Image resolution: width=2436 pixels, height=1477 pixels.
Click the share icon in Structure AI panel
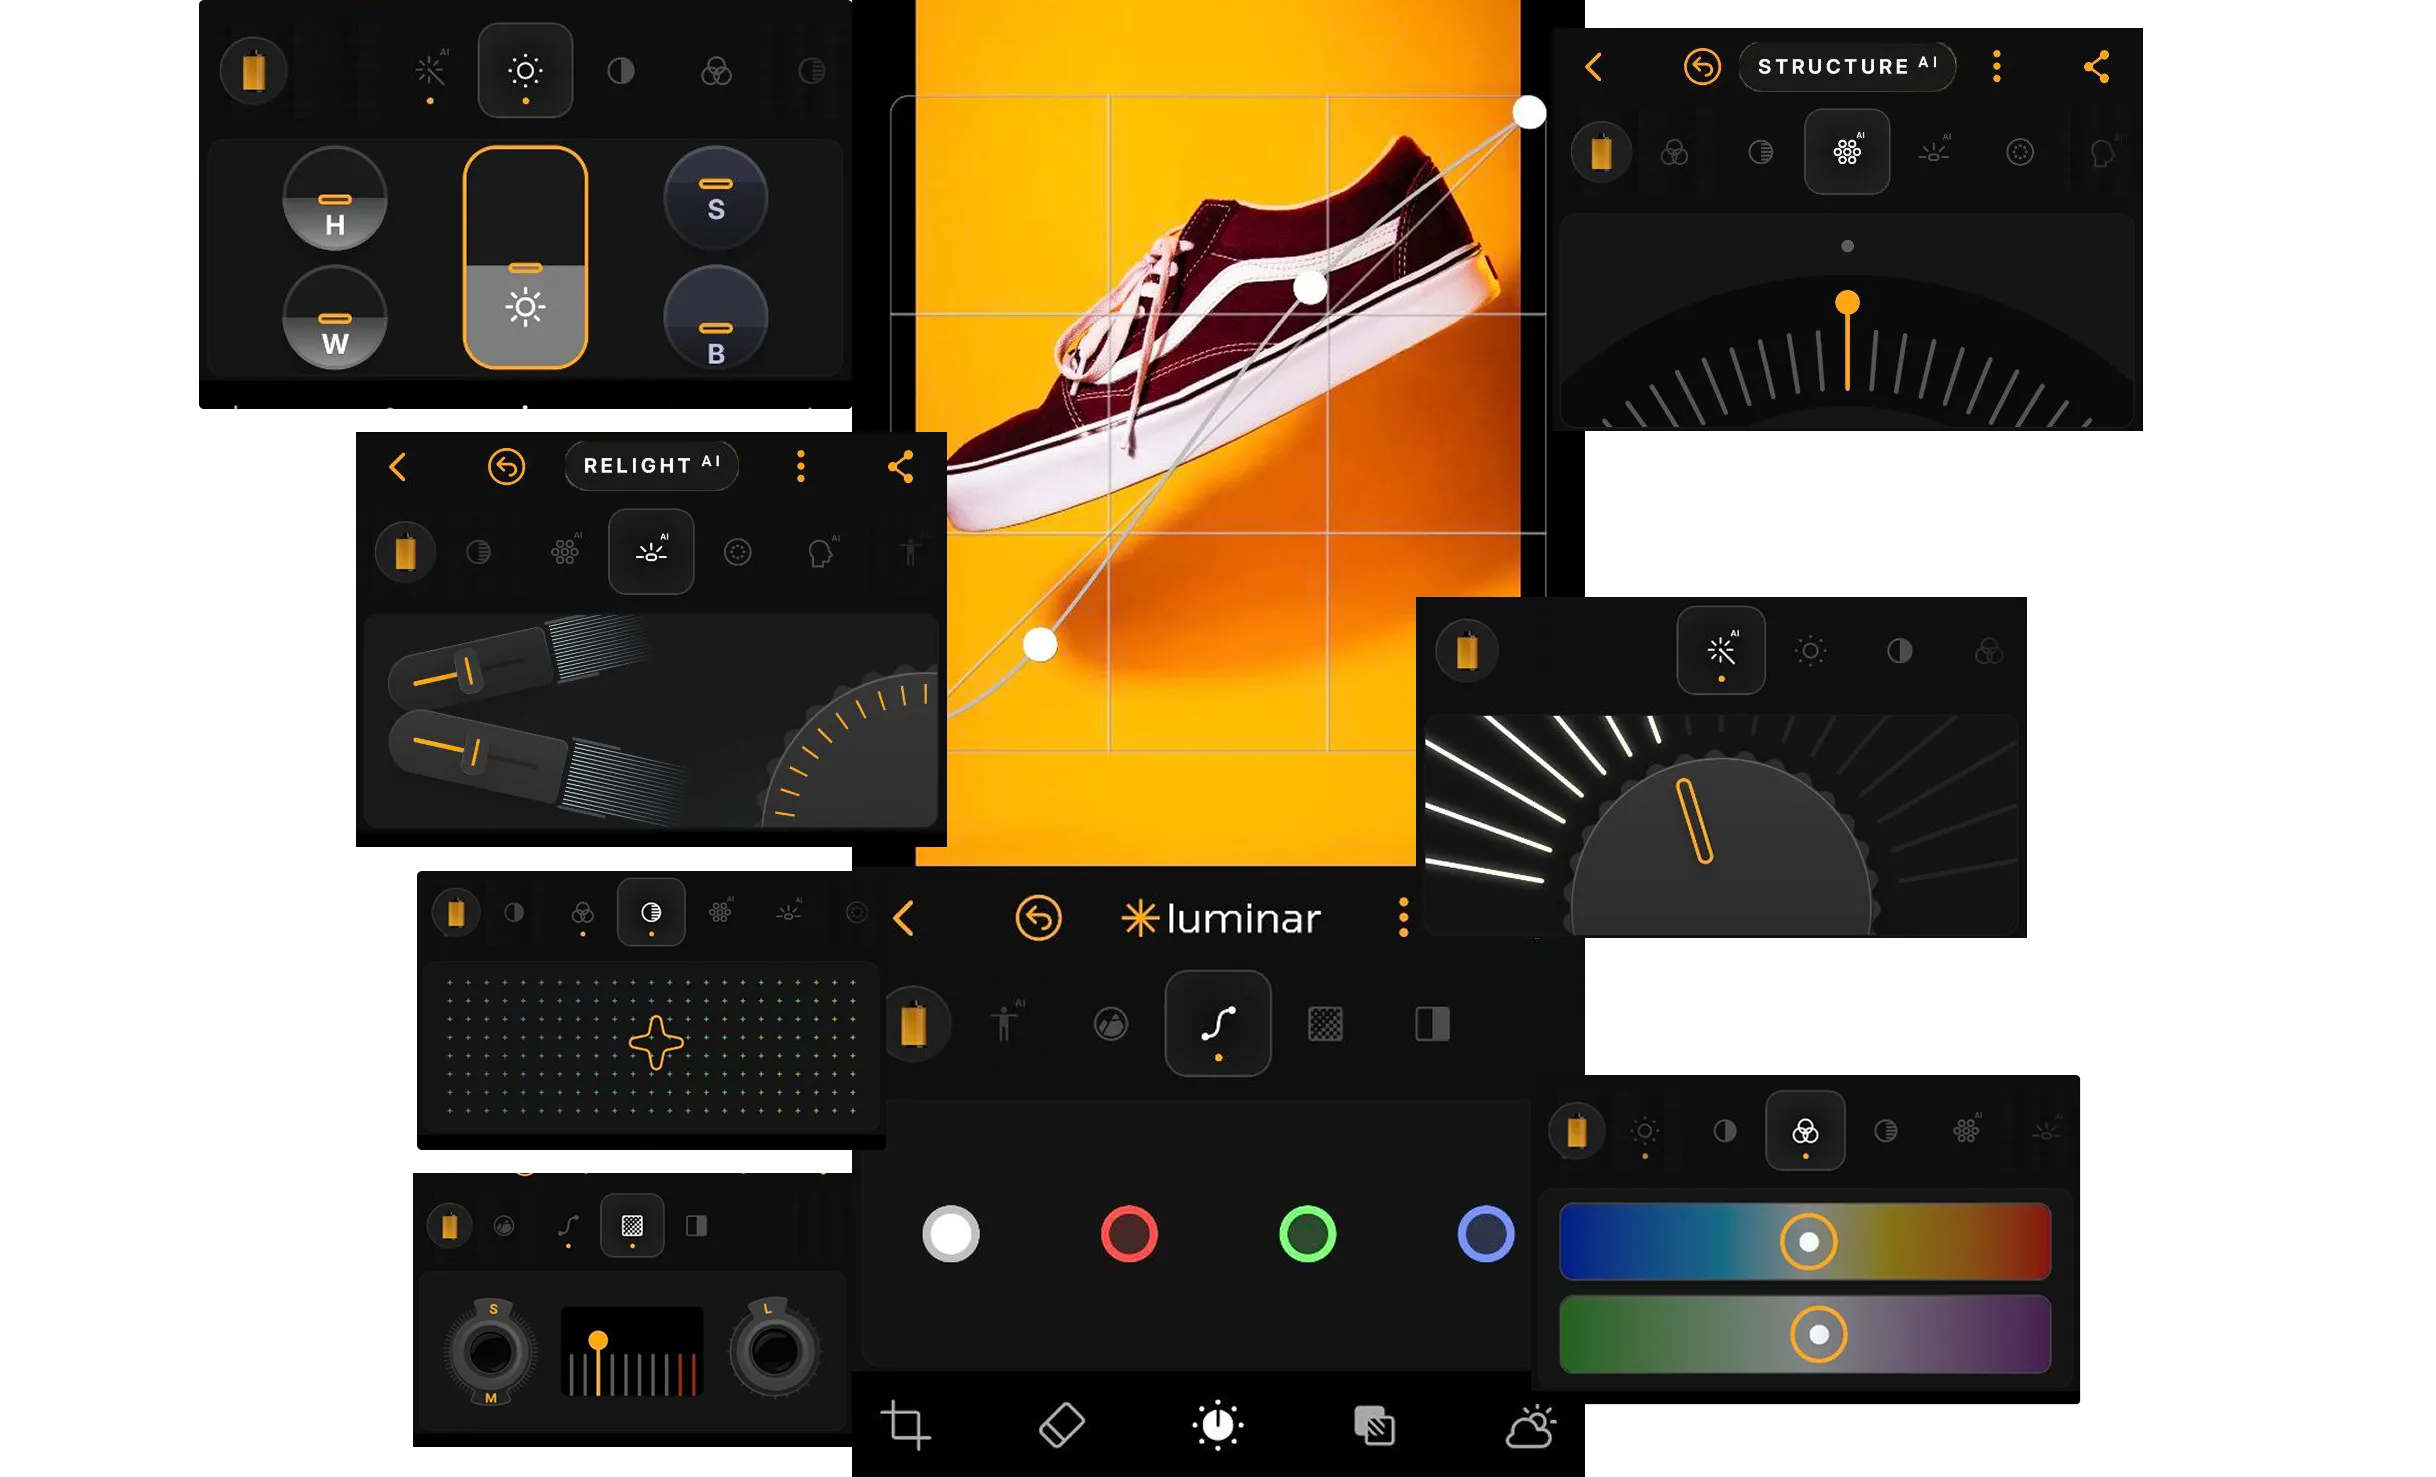[2096, 67]
